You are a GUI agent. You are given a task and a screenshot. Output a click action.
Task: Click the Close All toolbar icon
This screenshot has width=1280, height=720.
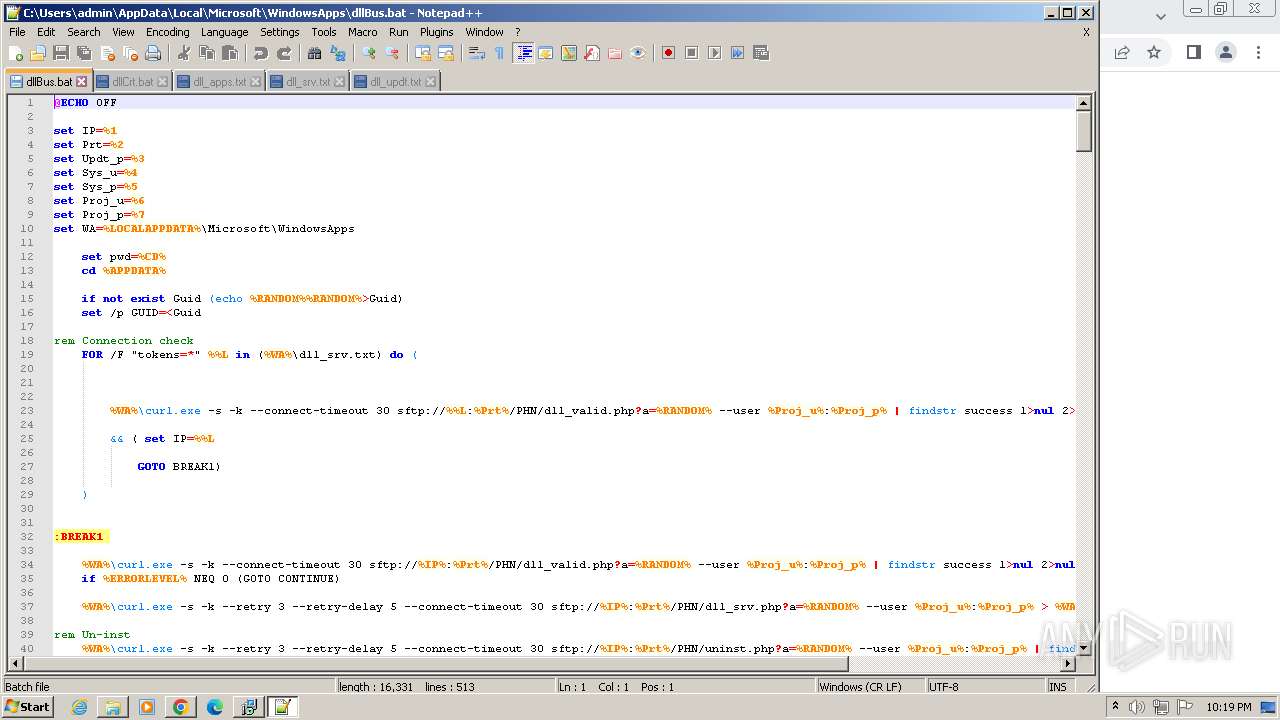tap(130, 53)
